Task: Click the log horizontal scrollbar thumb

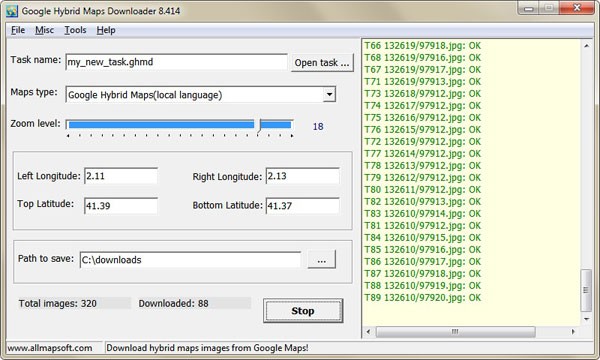Action: tap(455, 332)
